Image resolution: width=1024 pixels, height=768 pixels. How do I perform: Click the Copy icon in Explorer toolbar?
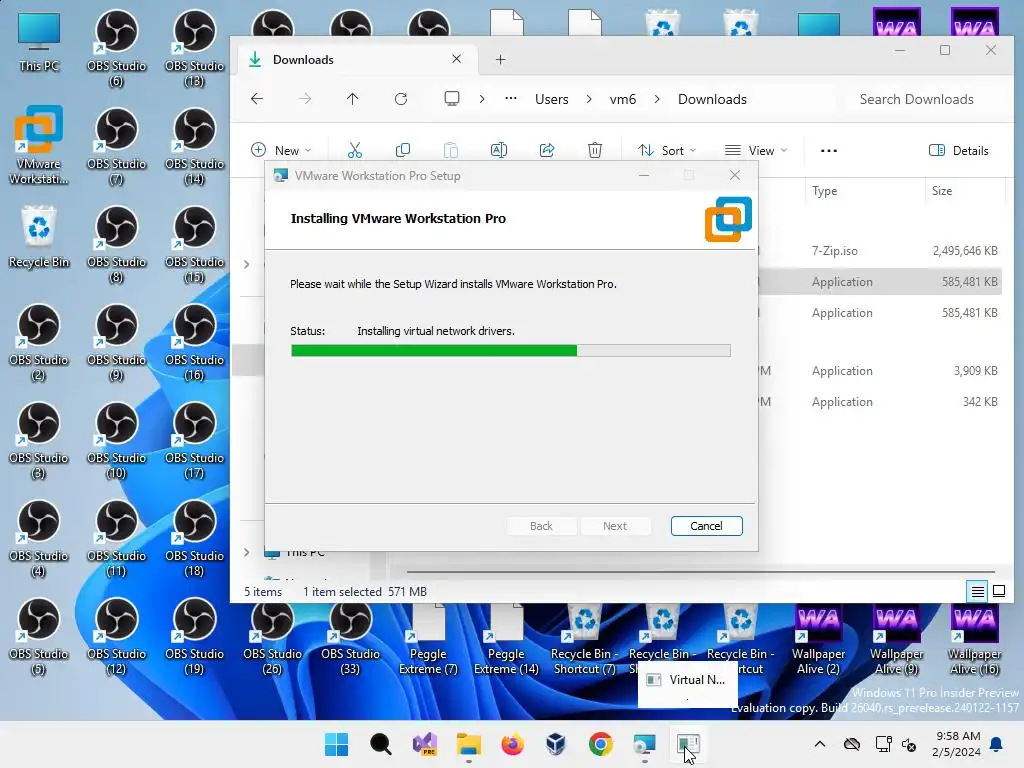pyautogui.click(x=403, y=150)
